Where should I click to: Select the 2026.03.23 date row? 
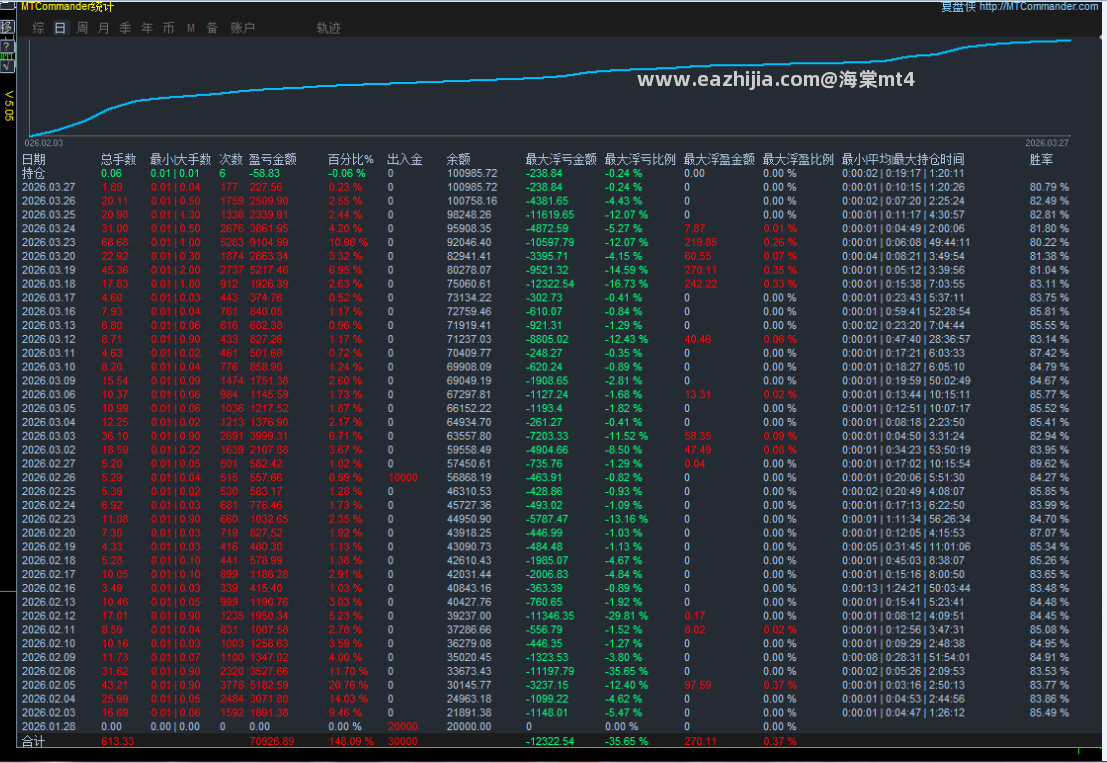(48, 242)
